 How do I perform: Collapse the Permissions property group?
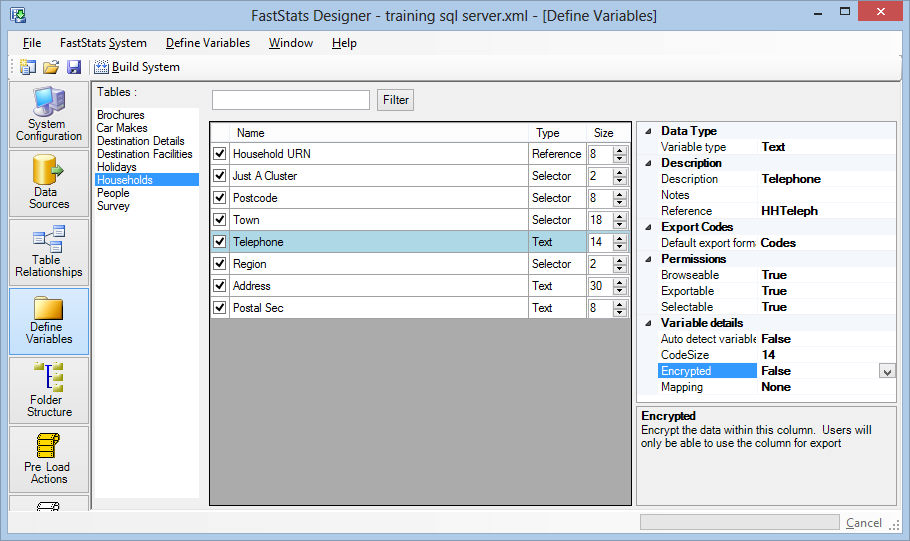[x=648, y=259]
